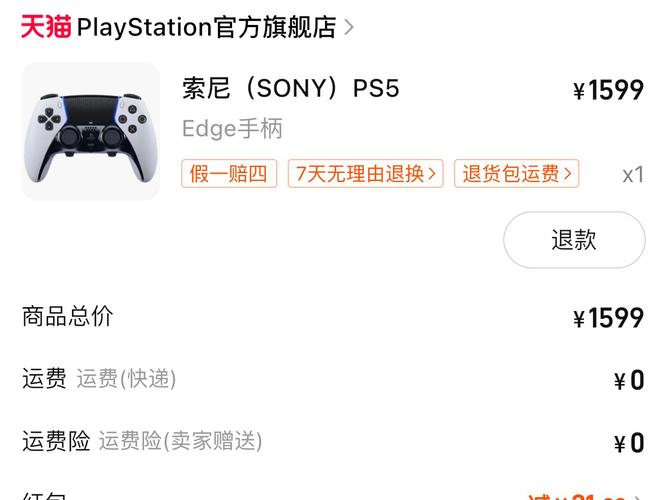Expand 退货包运费 policy details
This screenshot has width=667, height=500.
pyautogui.click(x=517, y=174)
